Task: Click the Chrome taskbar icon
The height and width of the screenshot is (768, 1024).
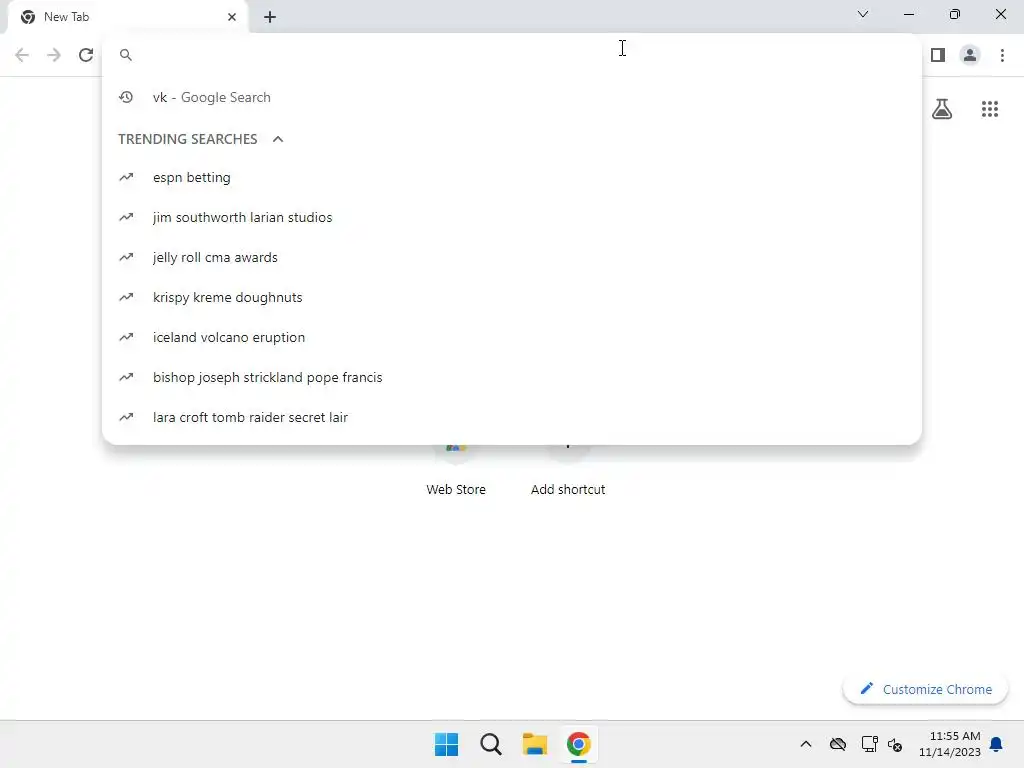Action: (x=579, y=744)
